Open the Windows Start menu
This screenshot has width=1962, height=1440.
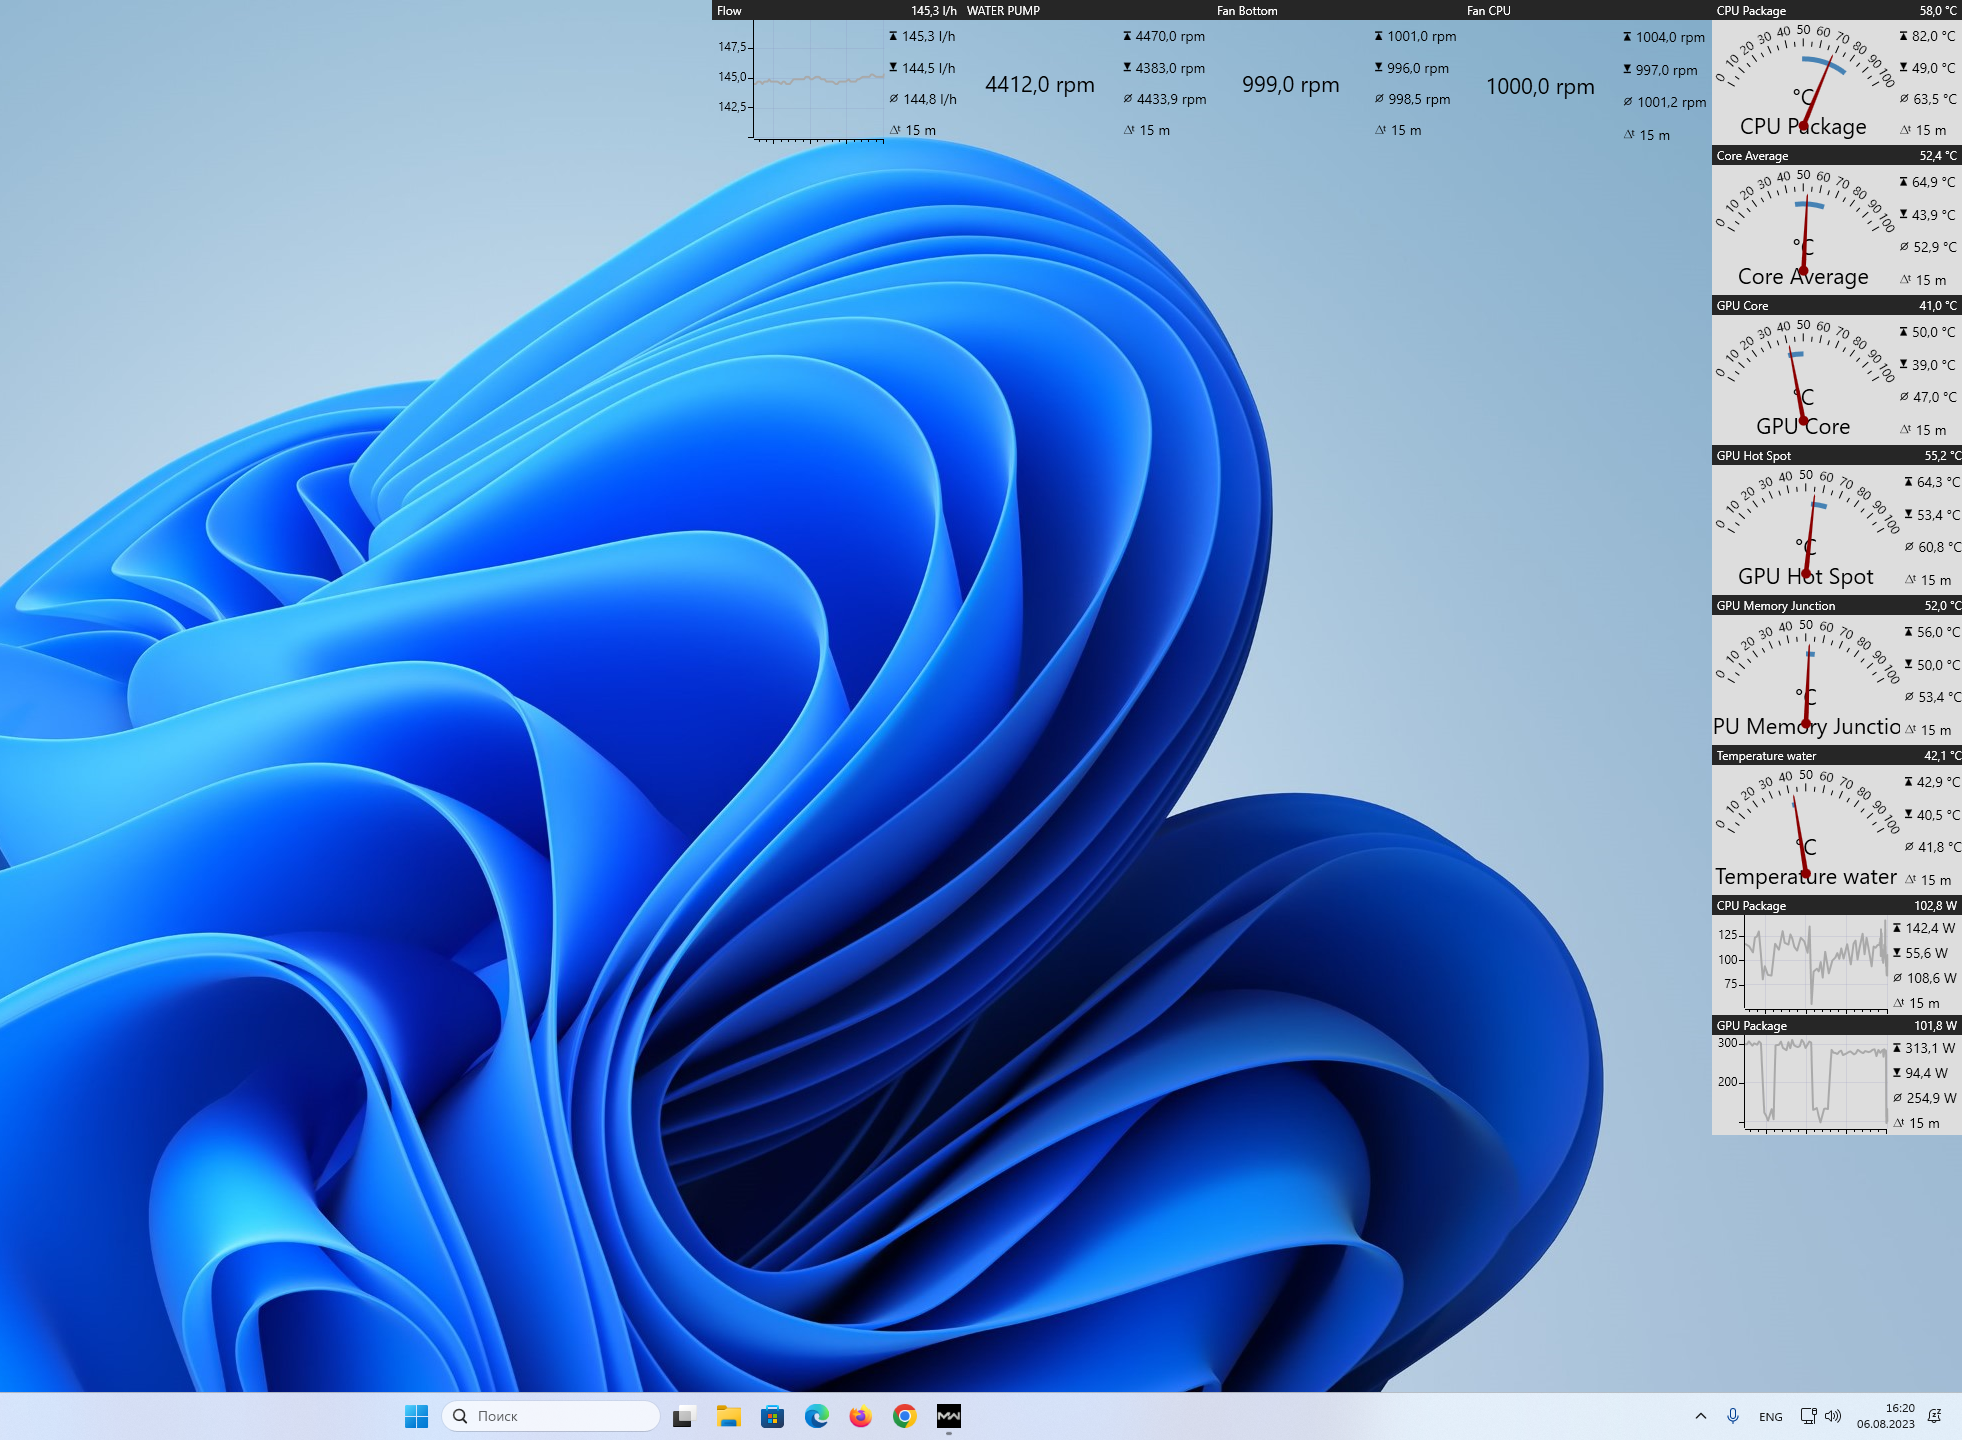pyautogui.click(x=416, y=1416)
